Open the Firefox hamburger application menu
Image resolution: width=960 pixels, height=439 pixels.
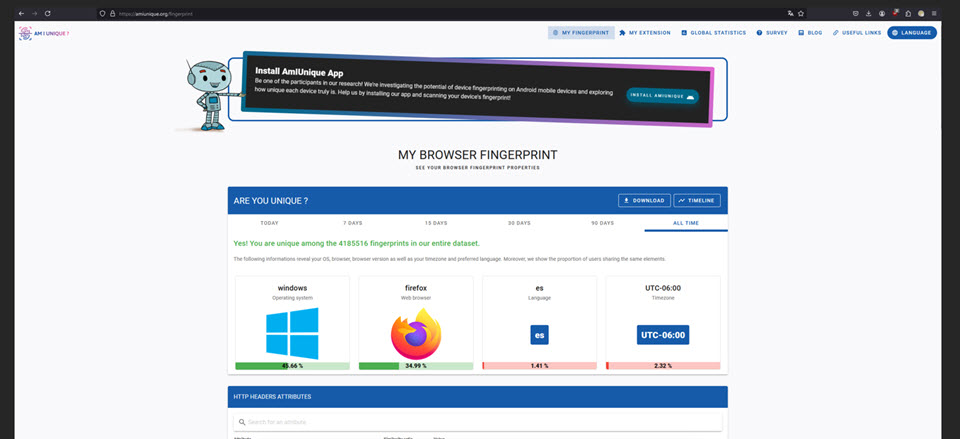pyautogui.click(x=933, y=13)
